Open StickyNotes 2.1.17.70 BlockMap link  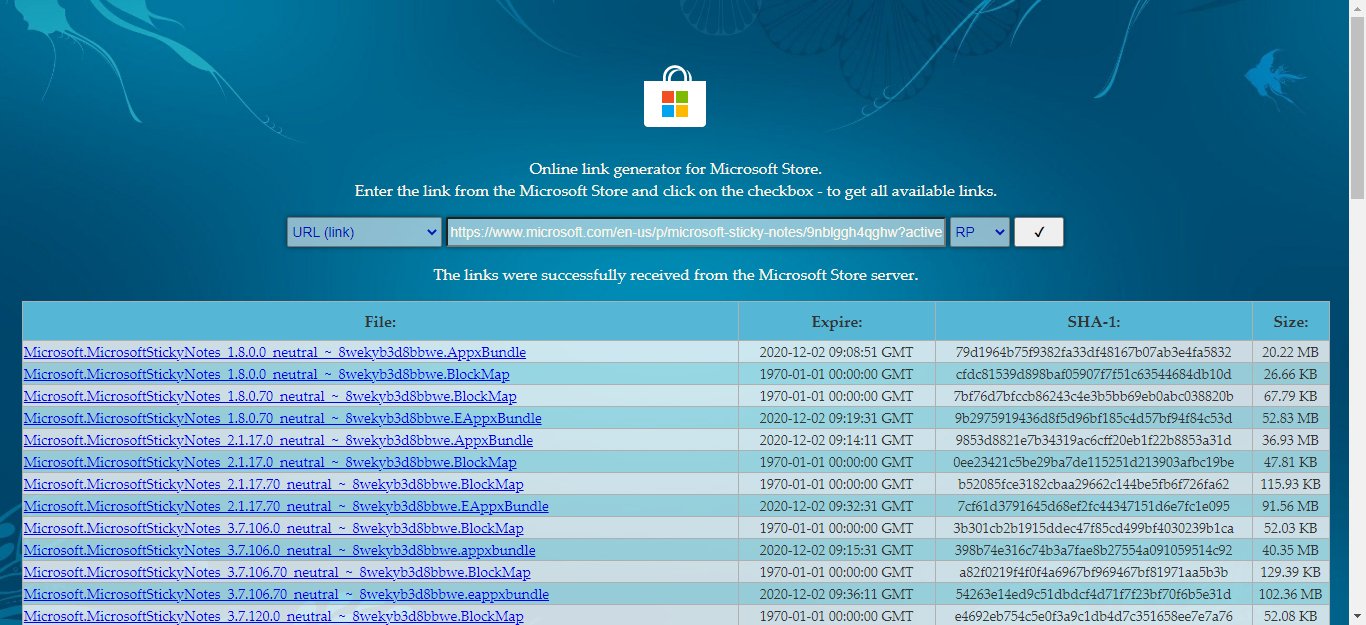274,484
